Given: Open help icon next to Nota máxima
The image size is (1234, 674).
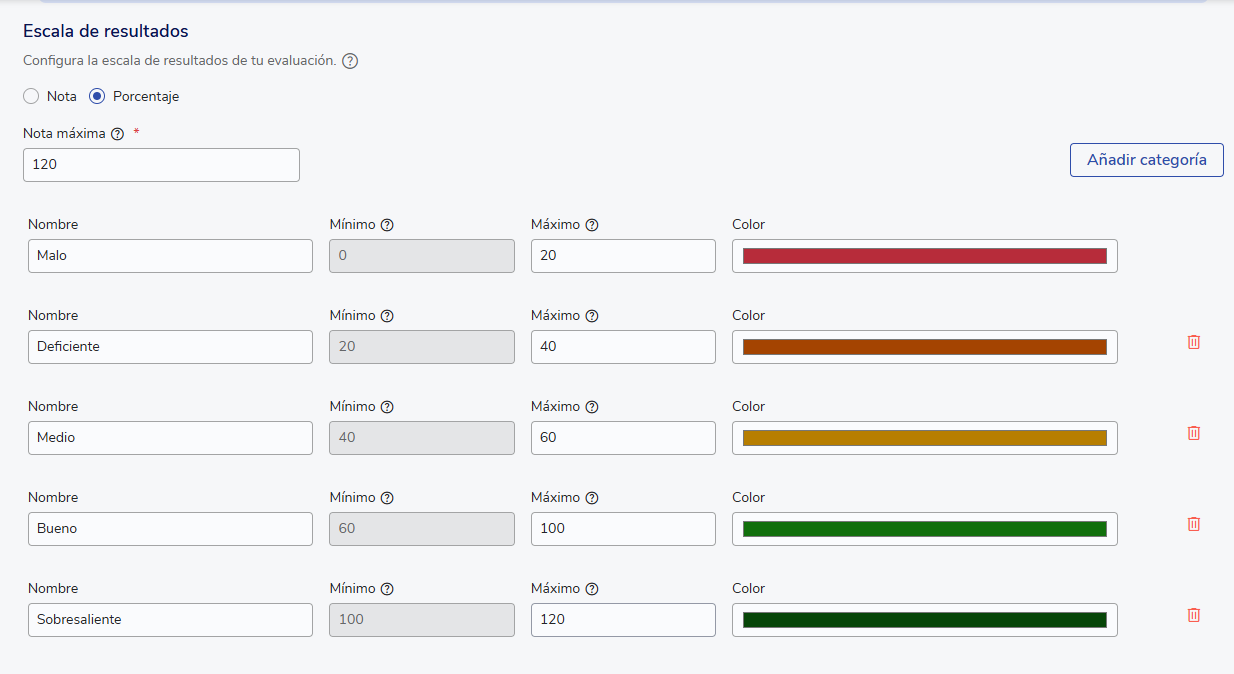Looking at the screenshot, I should click(117, 134).
